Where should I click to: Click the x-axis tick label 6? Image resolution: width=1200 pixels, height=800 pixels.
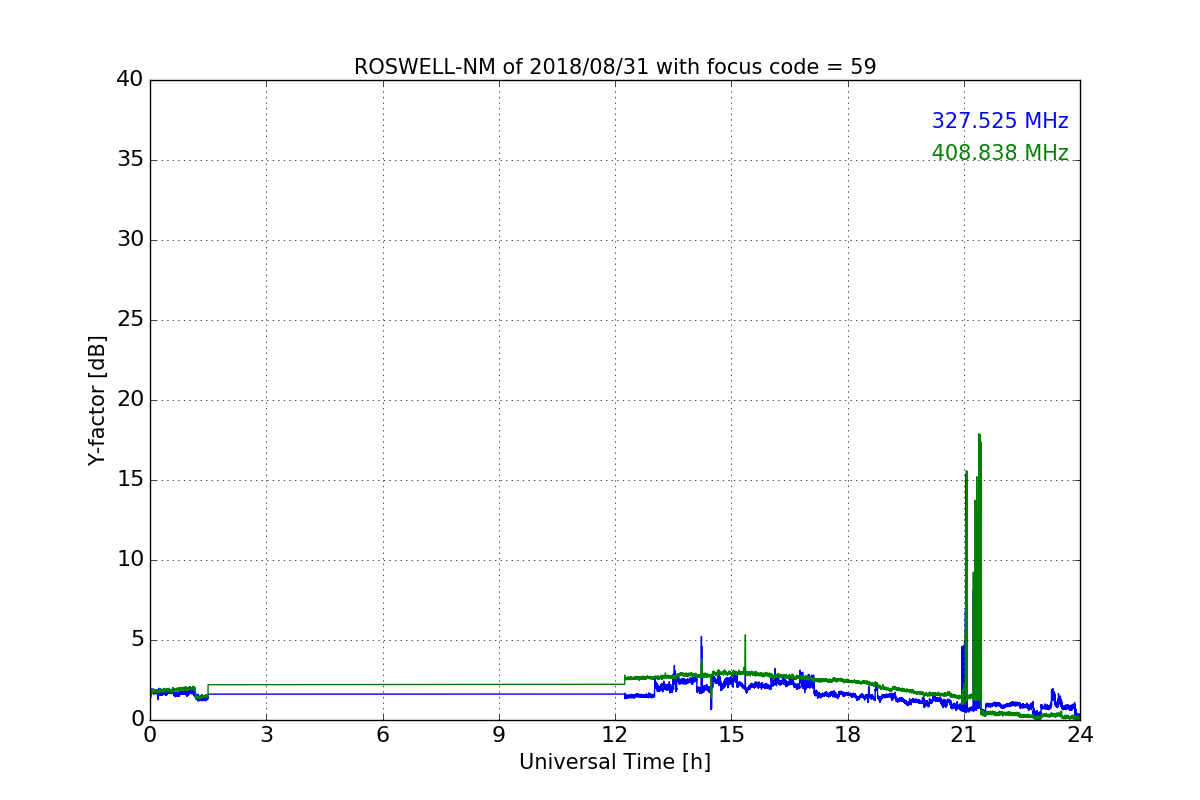(x=382, y=734)
